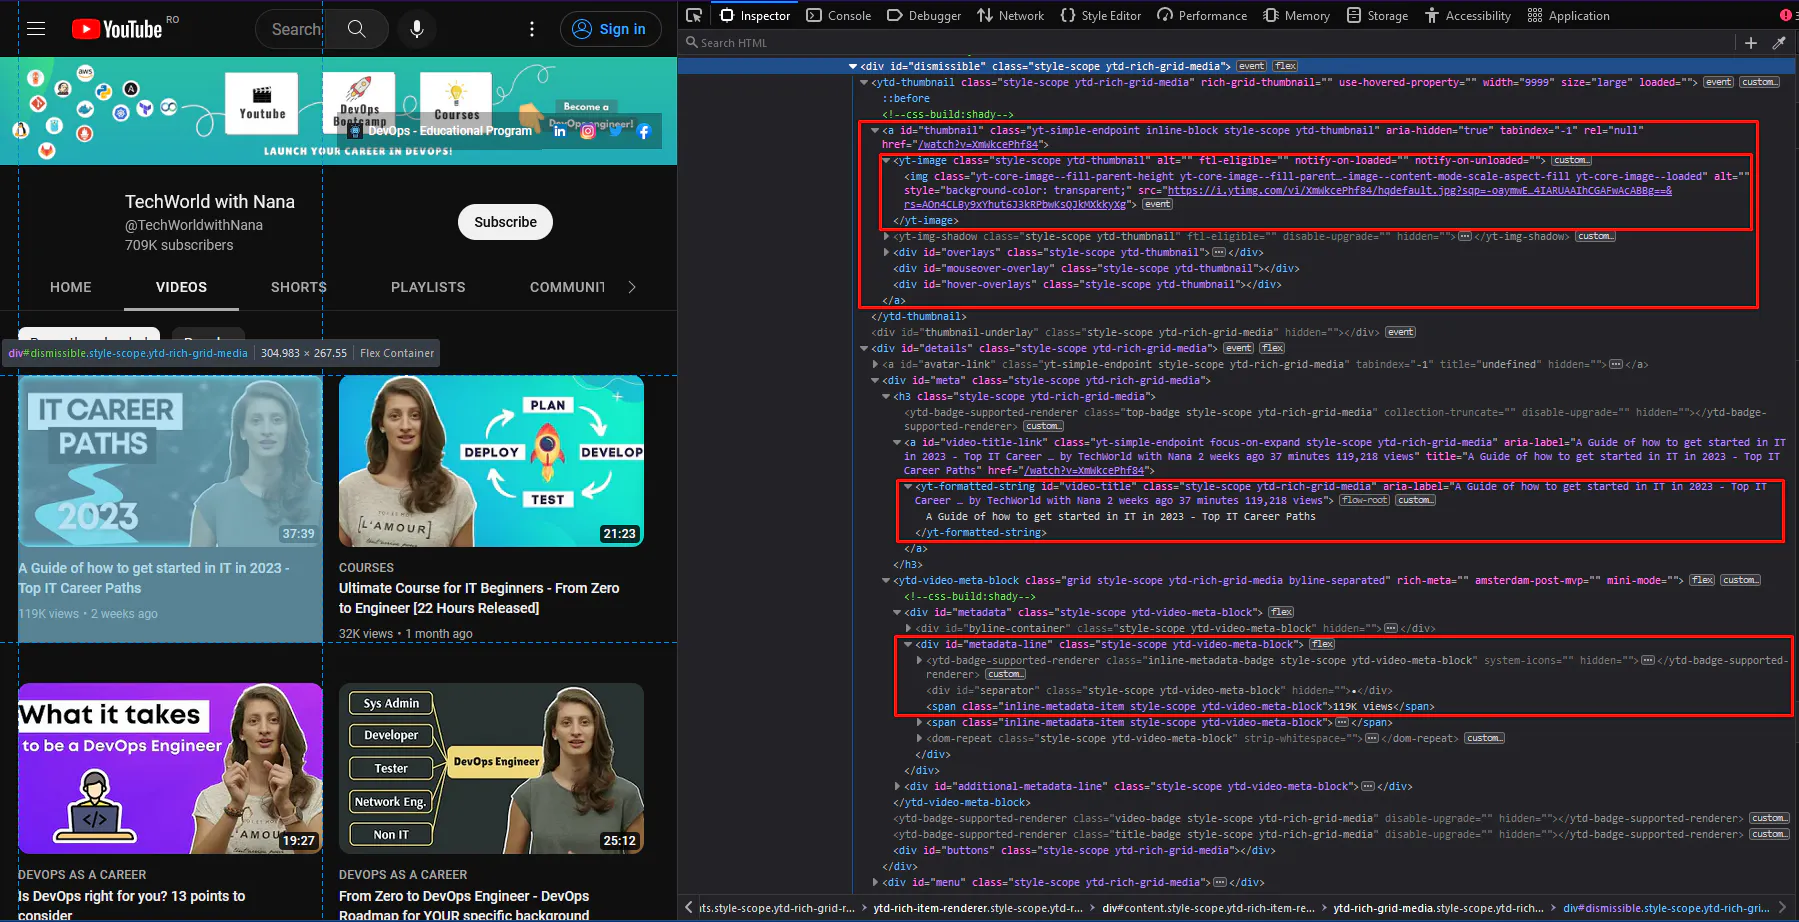Screen dimensions: 1799x922
Task: Expand the yt-img-shadow element
Action: pos(884,236)
